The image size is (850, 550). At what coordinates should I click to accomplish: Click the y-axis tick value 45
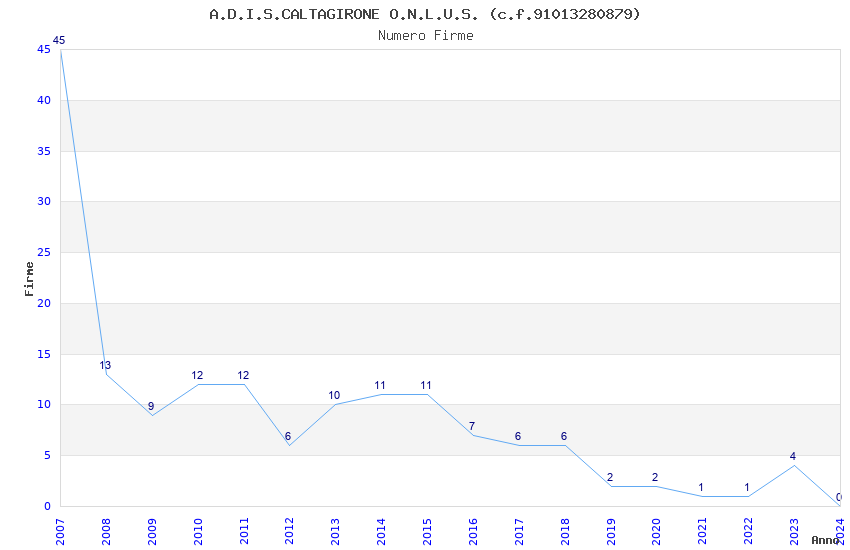(x=44, y=50)
